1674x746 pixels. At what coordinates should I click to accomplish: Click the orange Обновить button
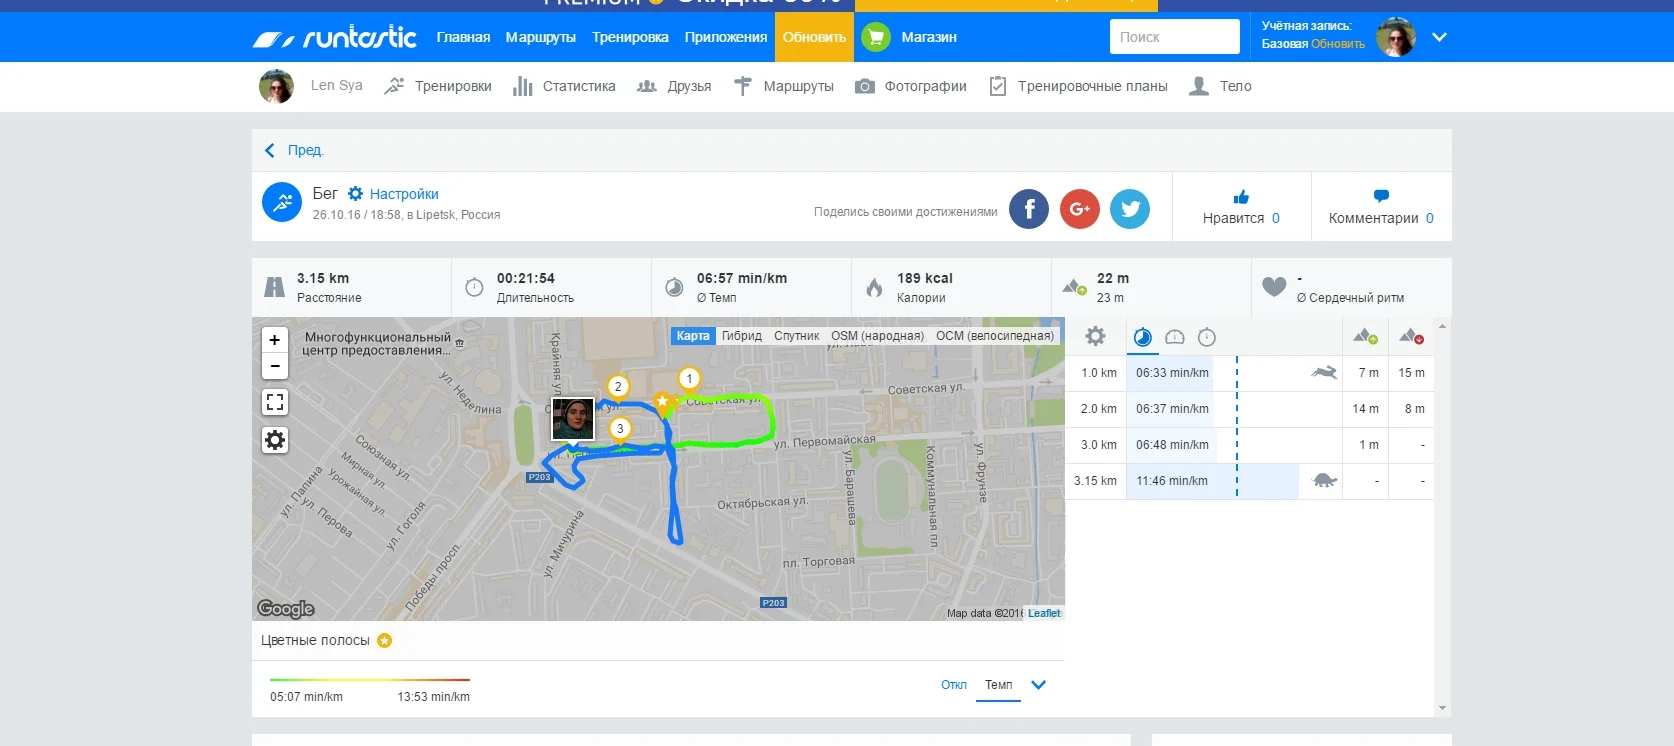814,37
